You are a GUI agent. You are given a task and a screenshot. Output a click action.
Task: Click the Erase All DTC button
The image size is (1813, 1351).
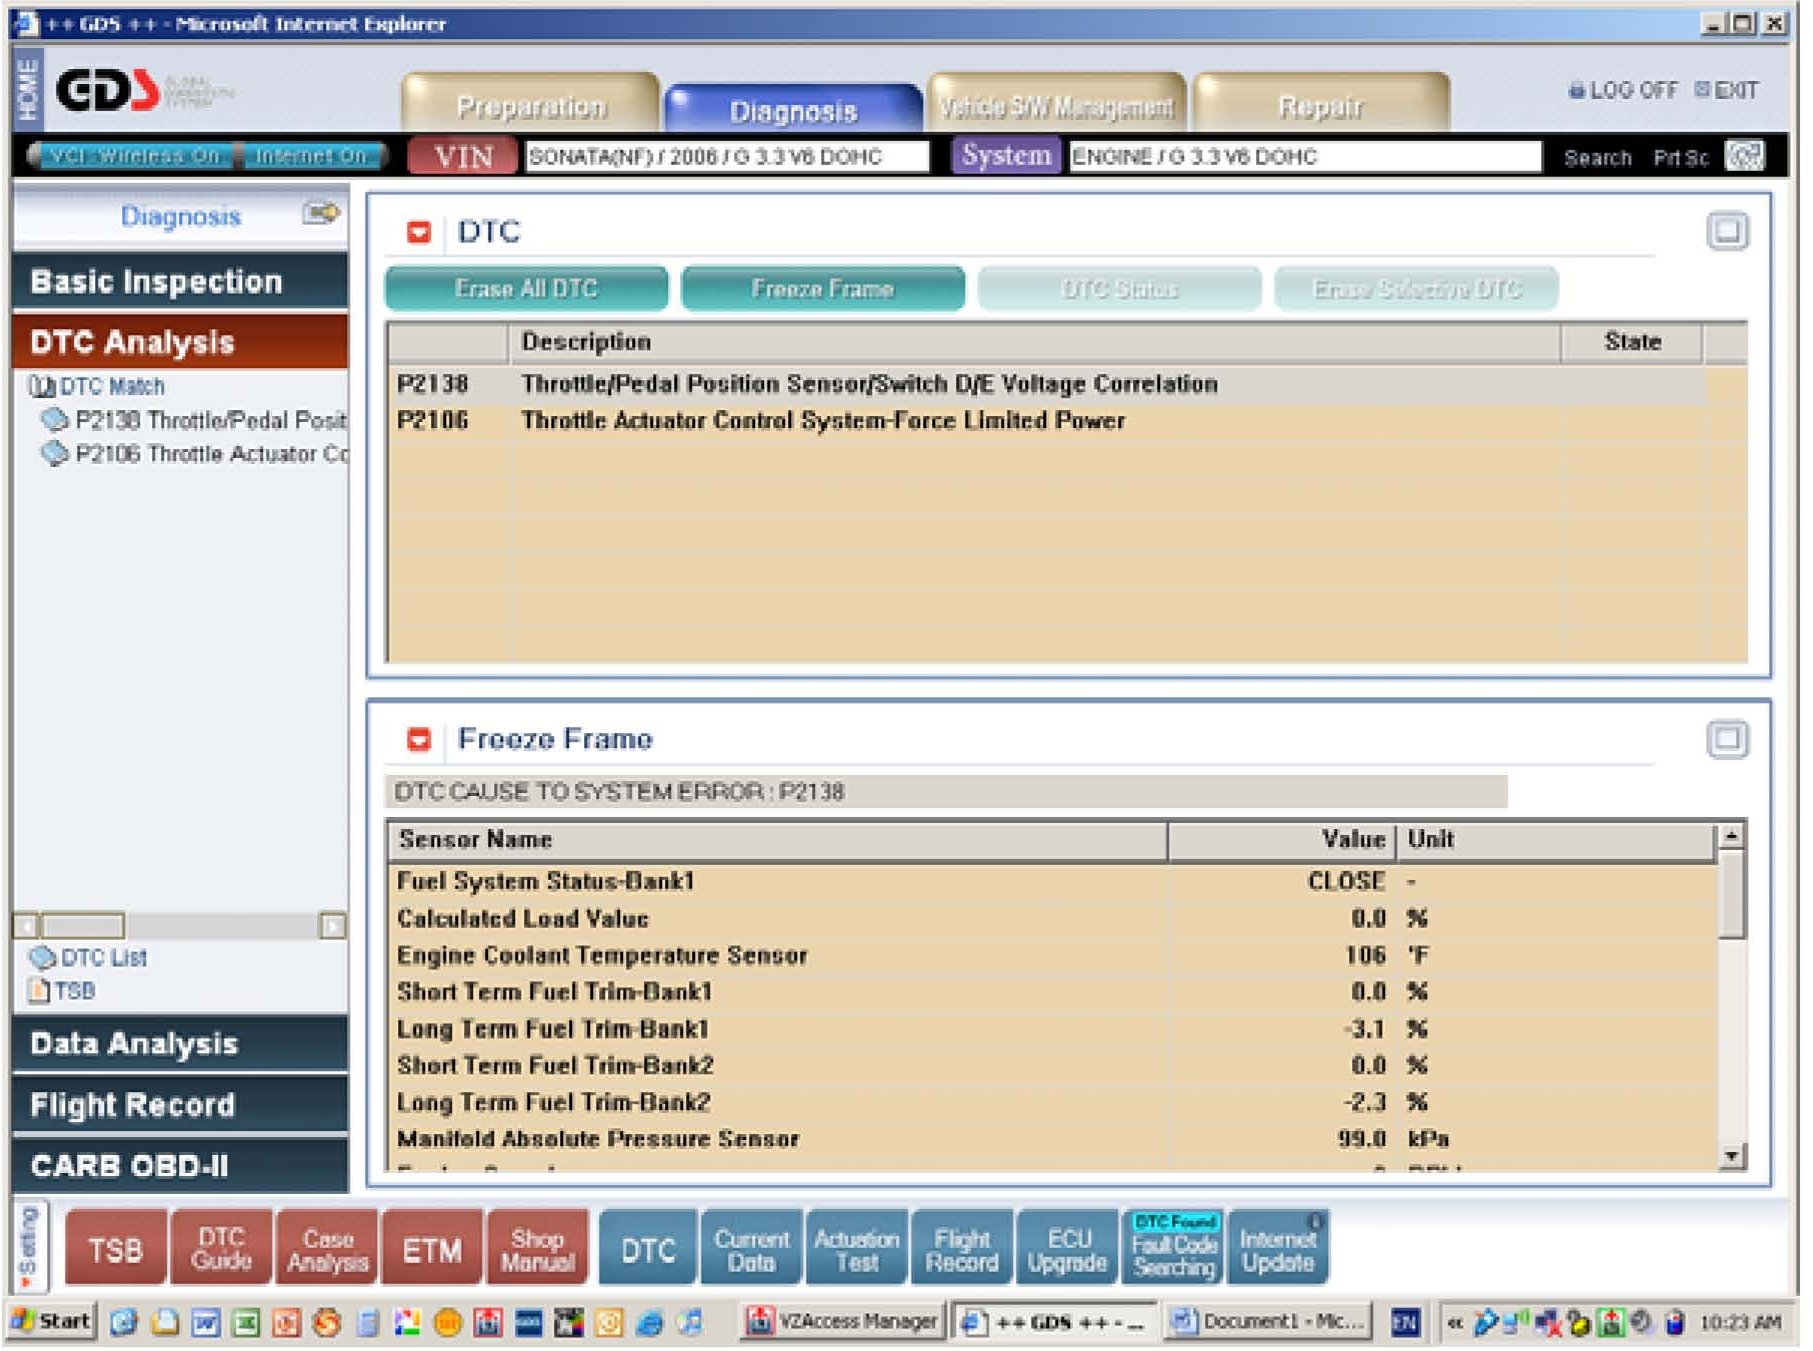pos(526,289)
